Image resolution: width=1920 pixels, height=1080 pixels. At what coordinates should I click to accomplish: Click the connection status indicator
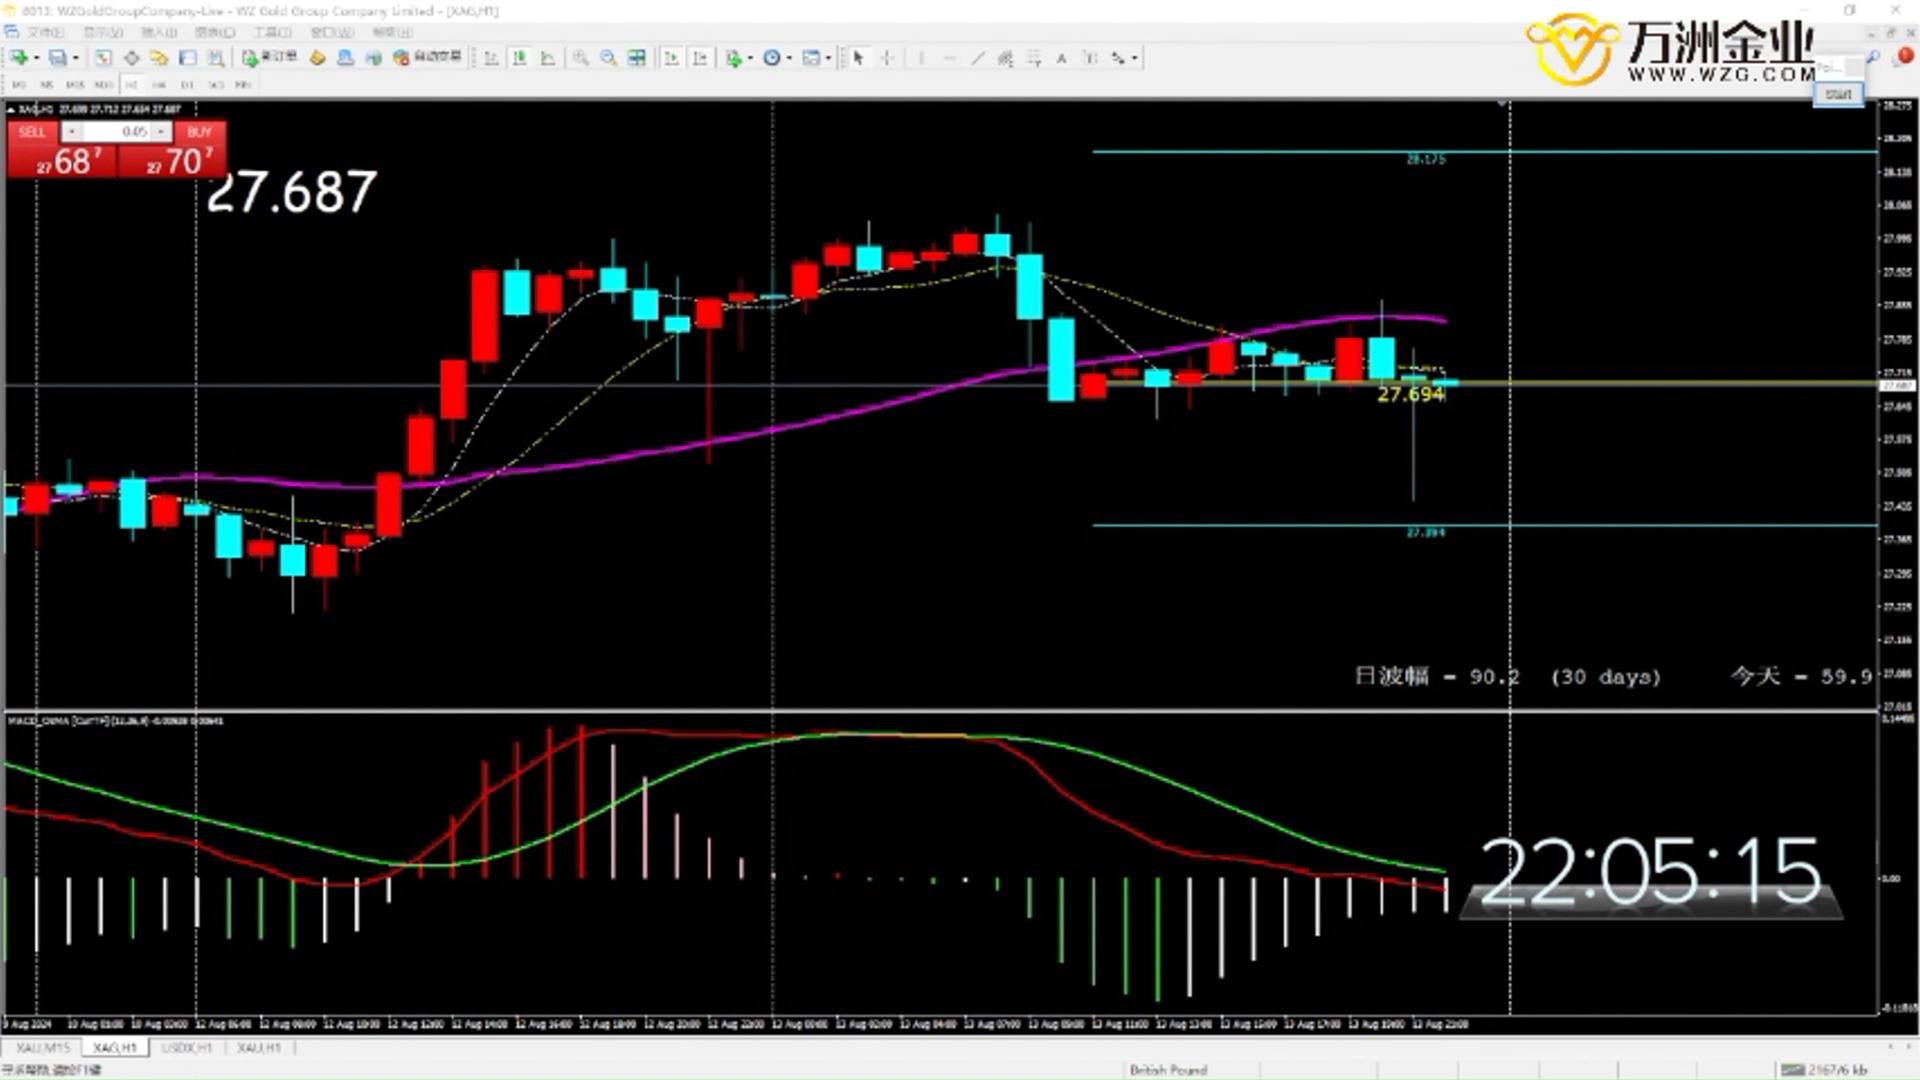point(1825,1070)
